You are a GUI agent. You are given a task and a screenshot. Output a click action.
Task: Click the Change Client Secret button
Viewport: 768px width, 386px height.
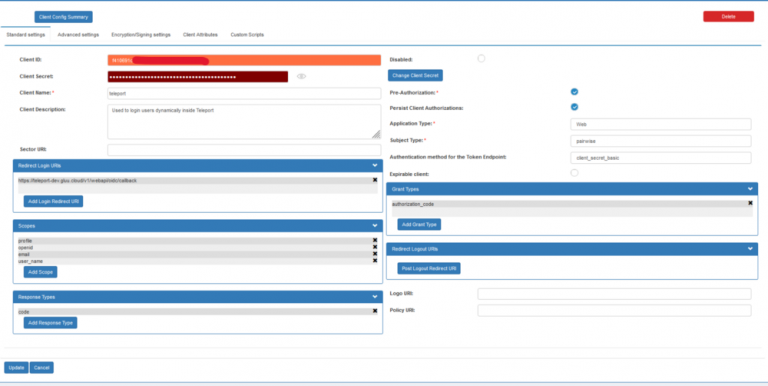tap(415, 75)
